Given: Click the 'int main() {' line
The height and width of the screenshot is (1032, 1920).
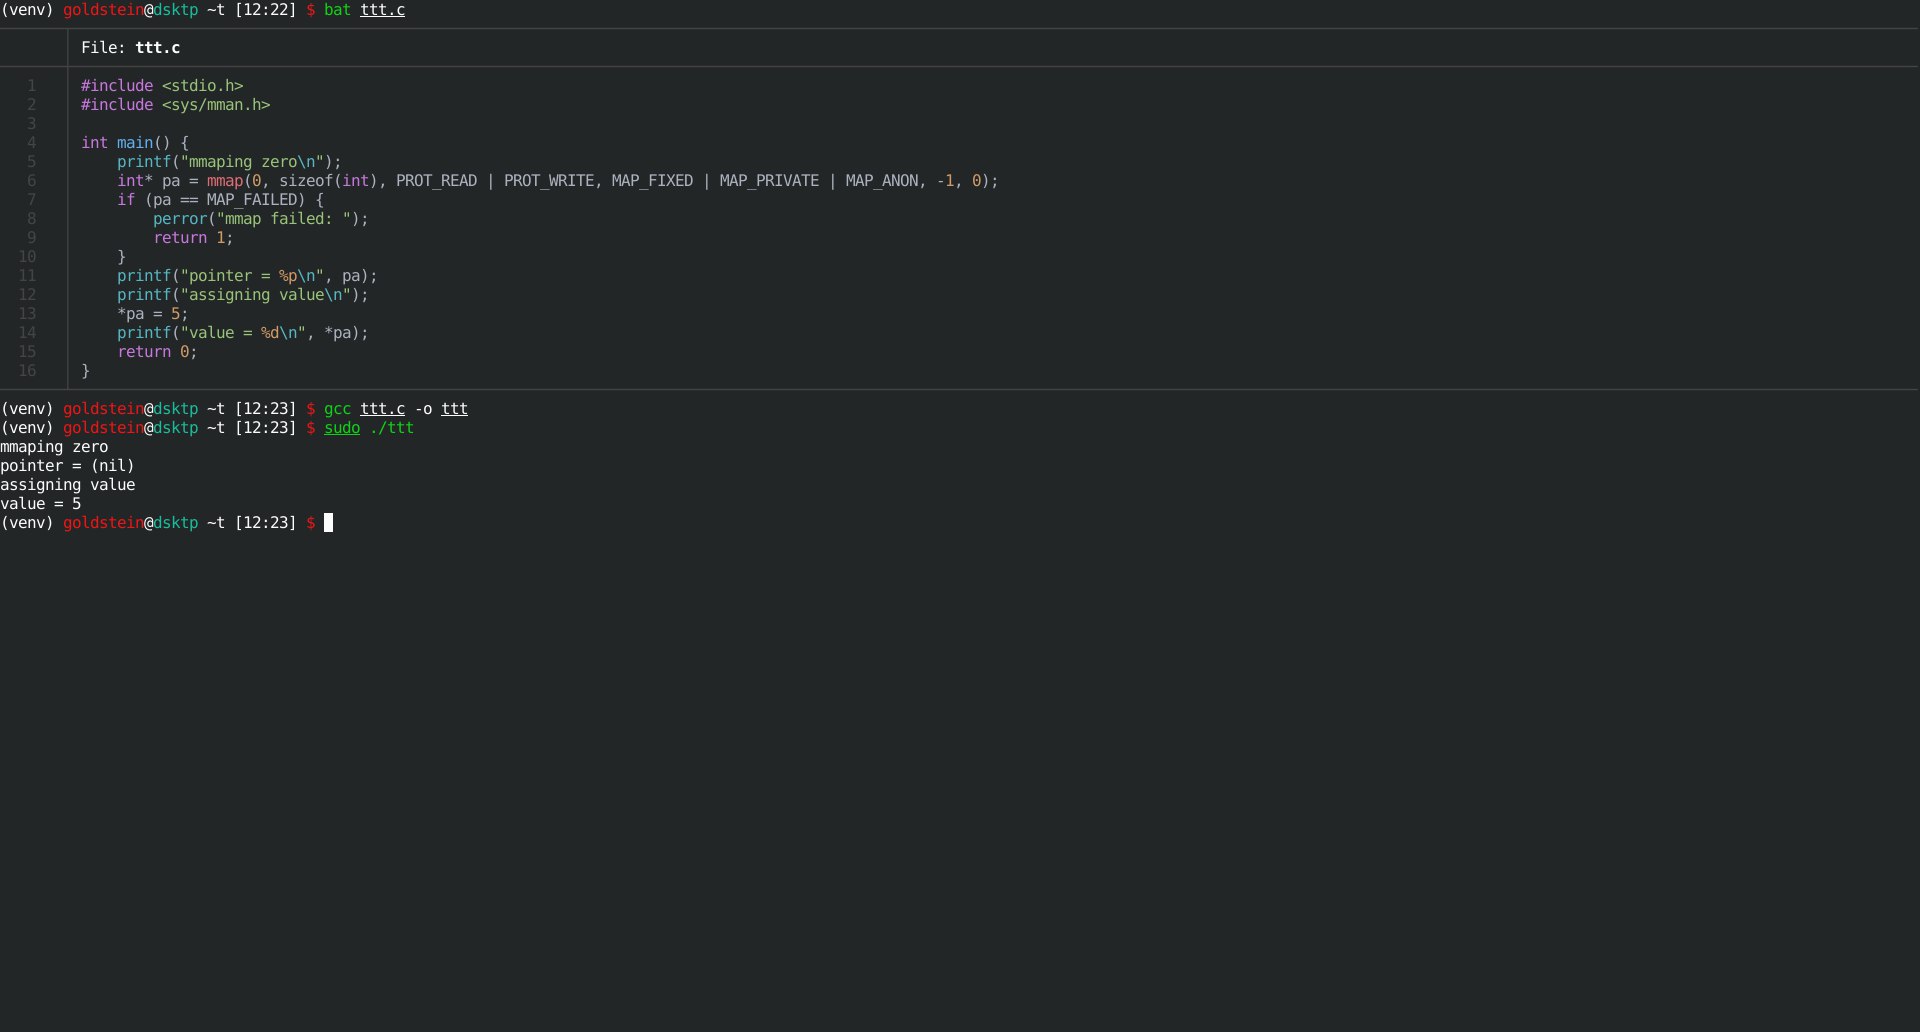Looking at the screenshot, I should point(135,143).
